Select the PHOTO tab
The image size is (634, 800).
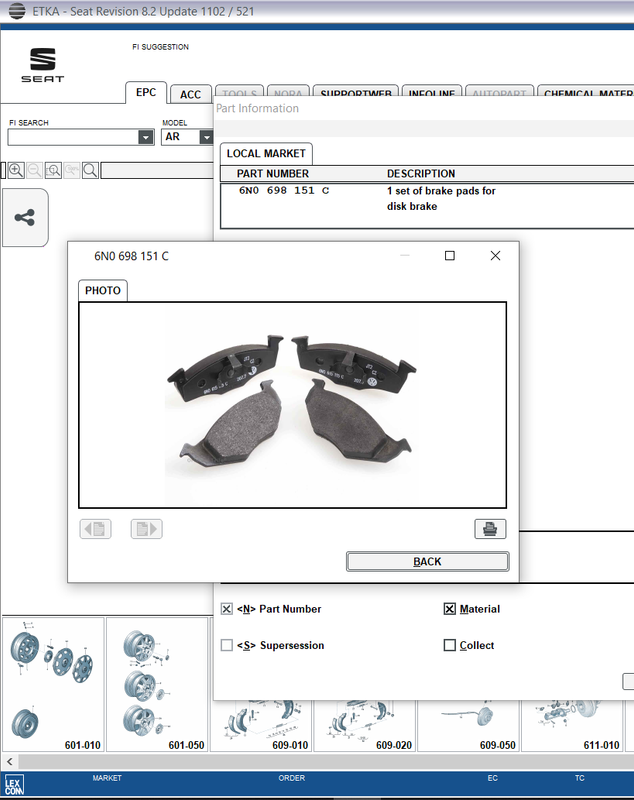coord(103,290)
